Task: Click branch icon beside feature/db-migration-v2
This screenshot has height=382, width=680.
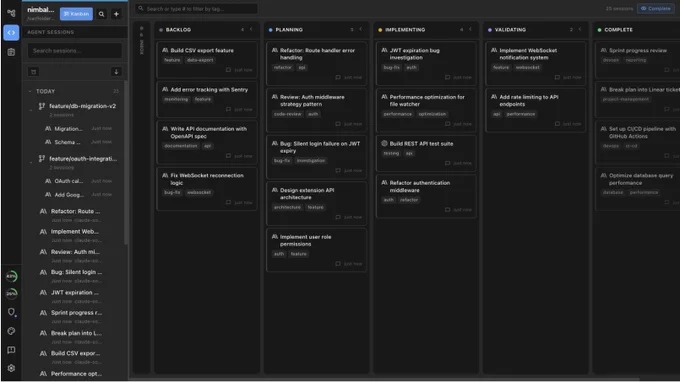Action: 42,106
